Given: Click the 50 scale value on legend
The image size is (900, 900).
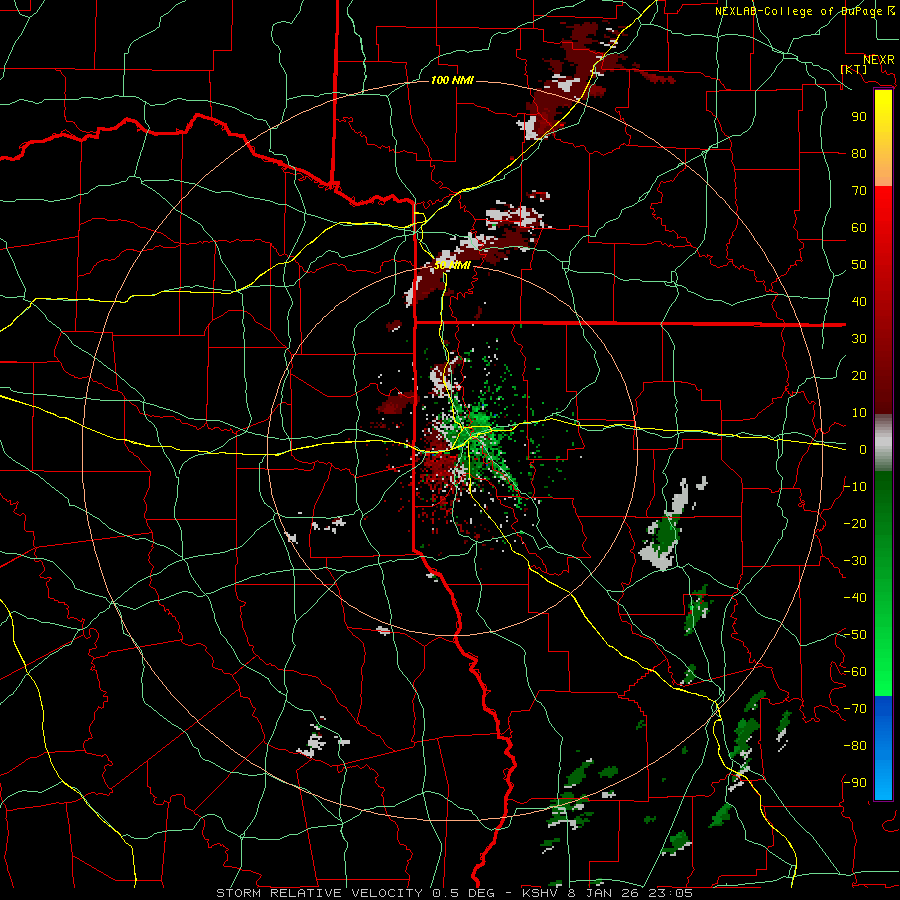Looking at the screenshot, I should coord(859,265).
